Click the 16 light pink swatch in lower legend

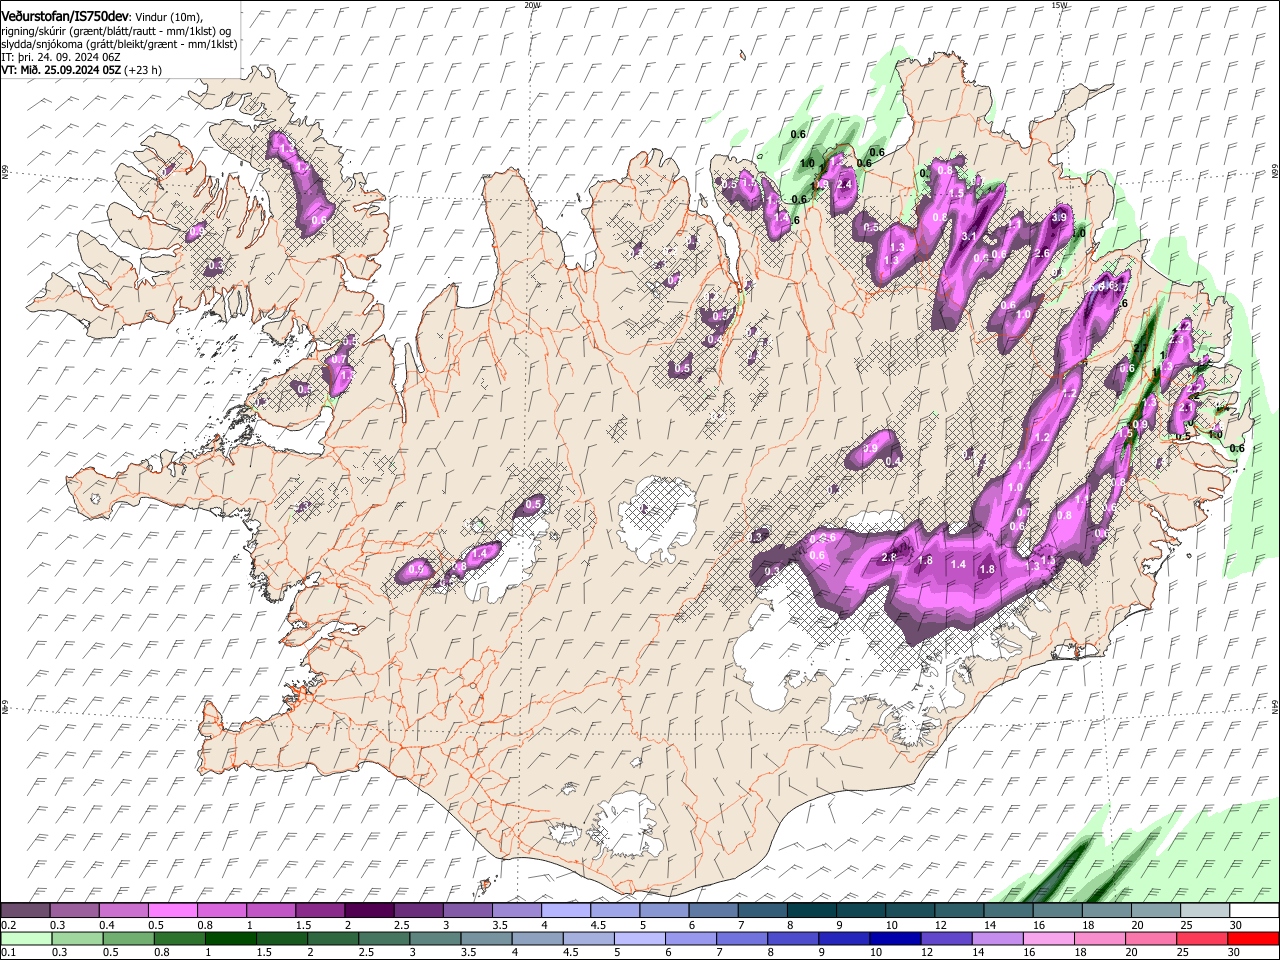click(x=1048, y=938)
